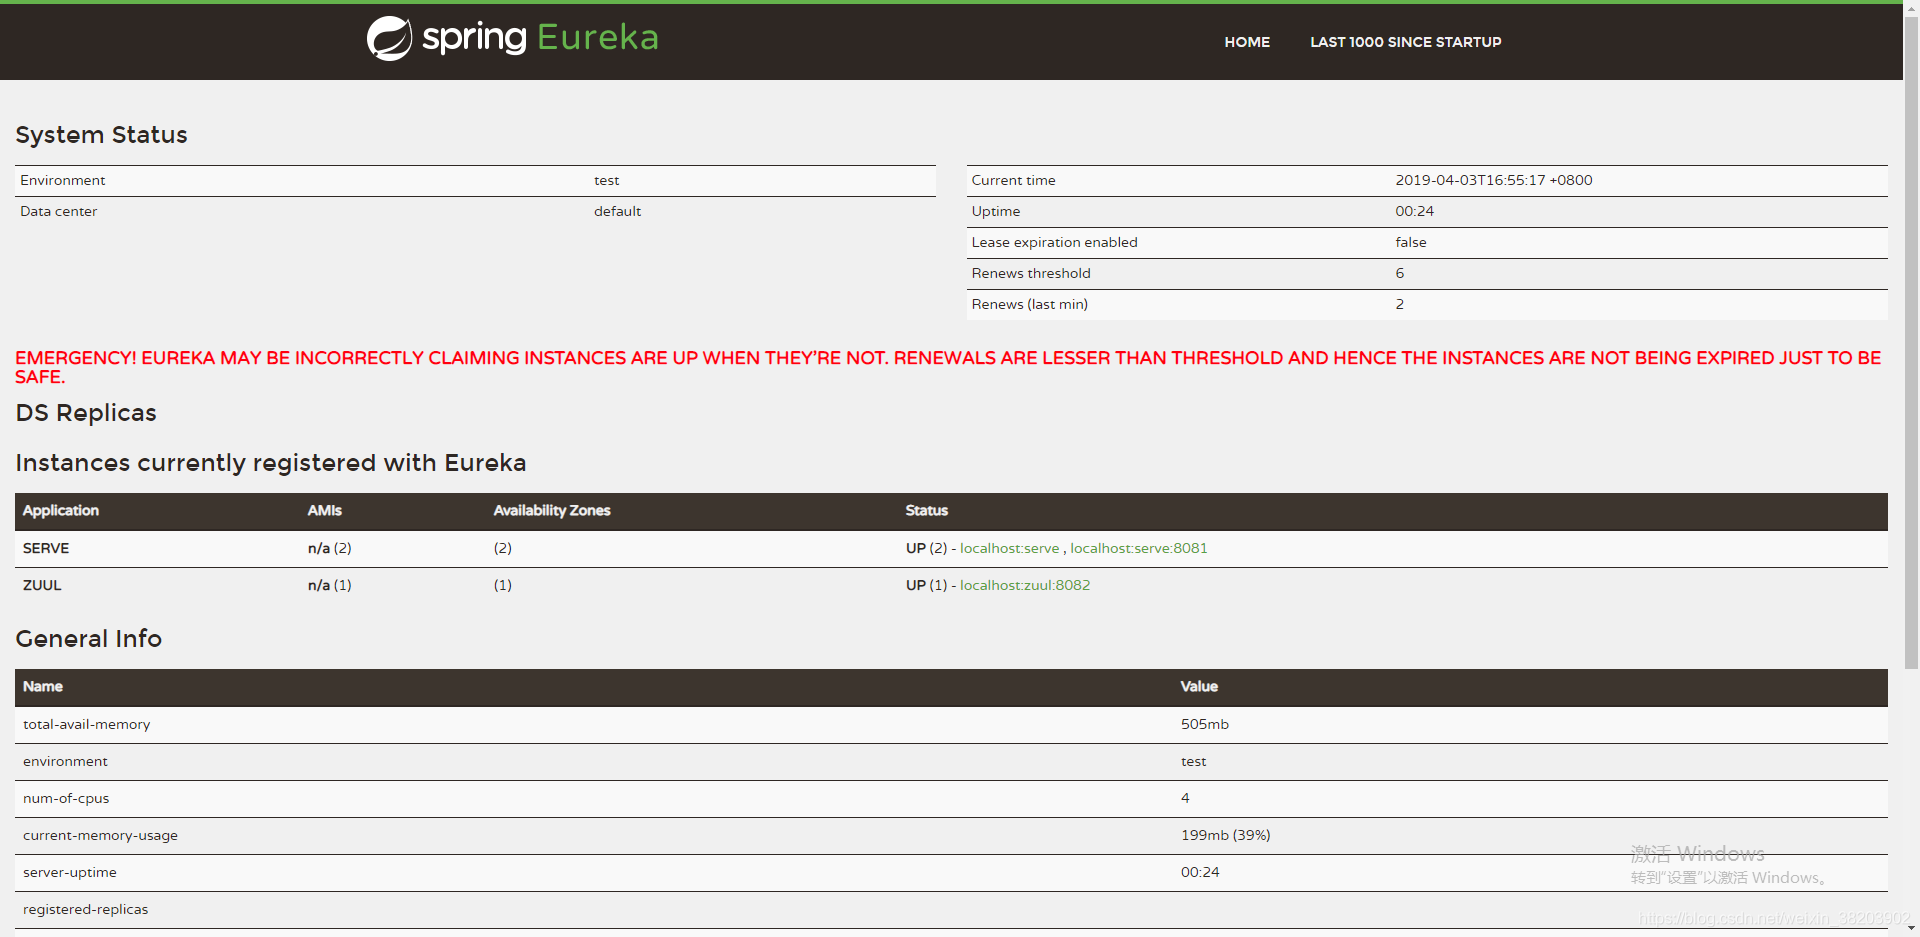The width and height of the screenshot is (1920, 937).
Task: Click the Name column header in General Info
Action: [43, 686]
